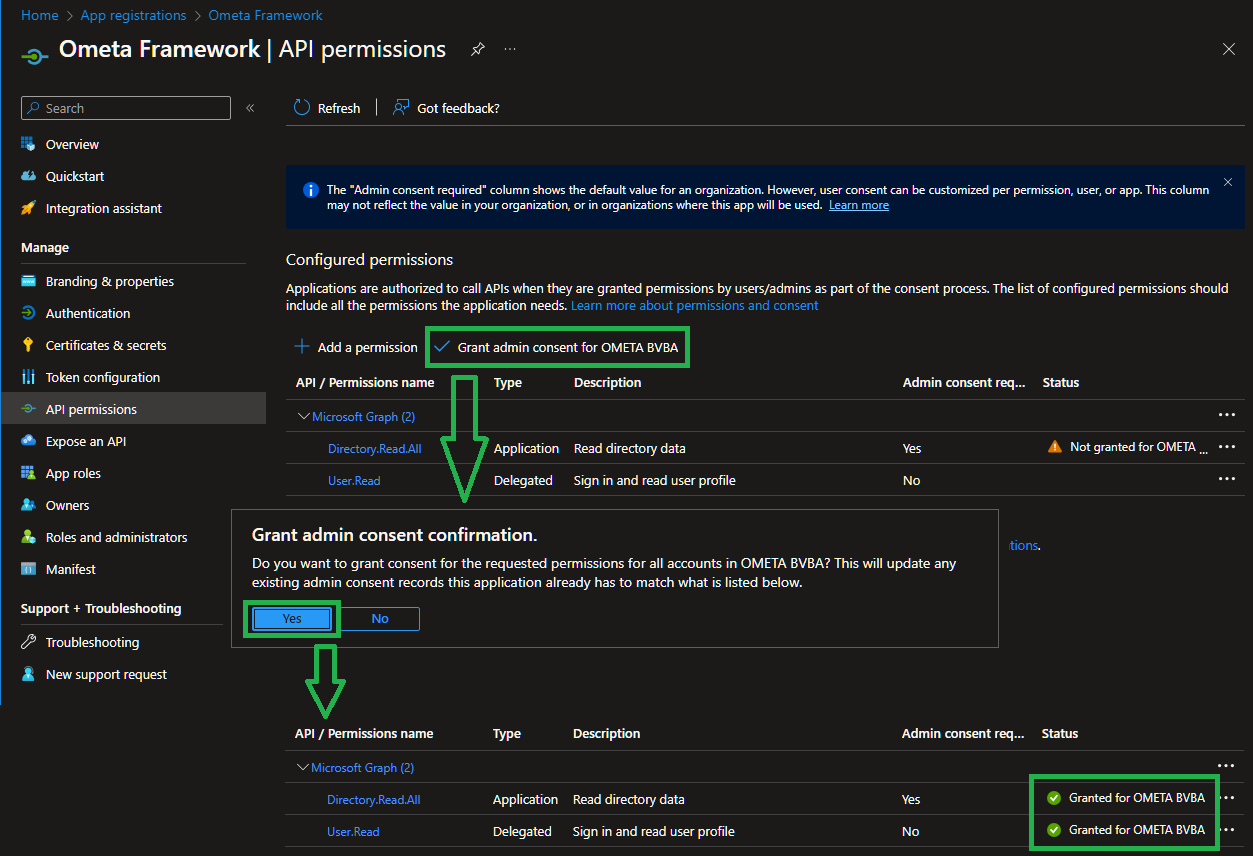Click the upper Admin consent req... header
This screenshot has width=1253, height=856.
point(964,382)
